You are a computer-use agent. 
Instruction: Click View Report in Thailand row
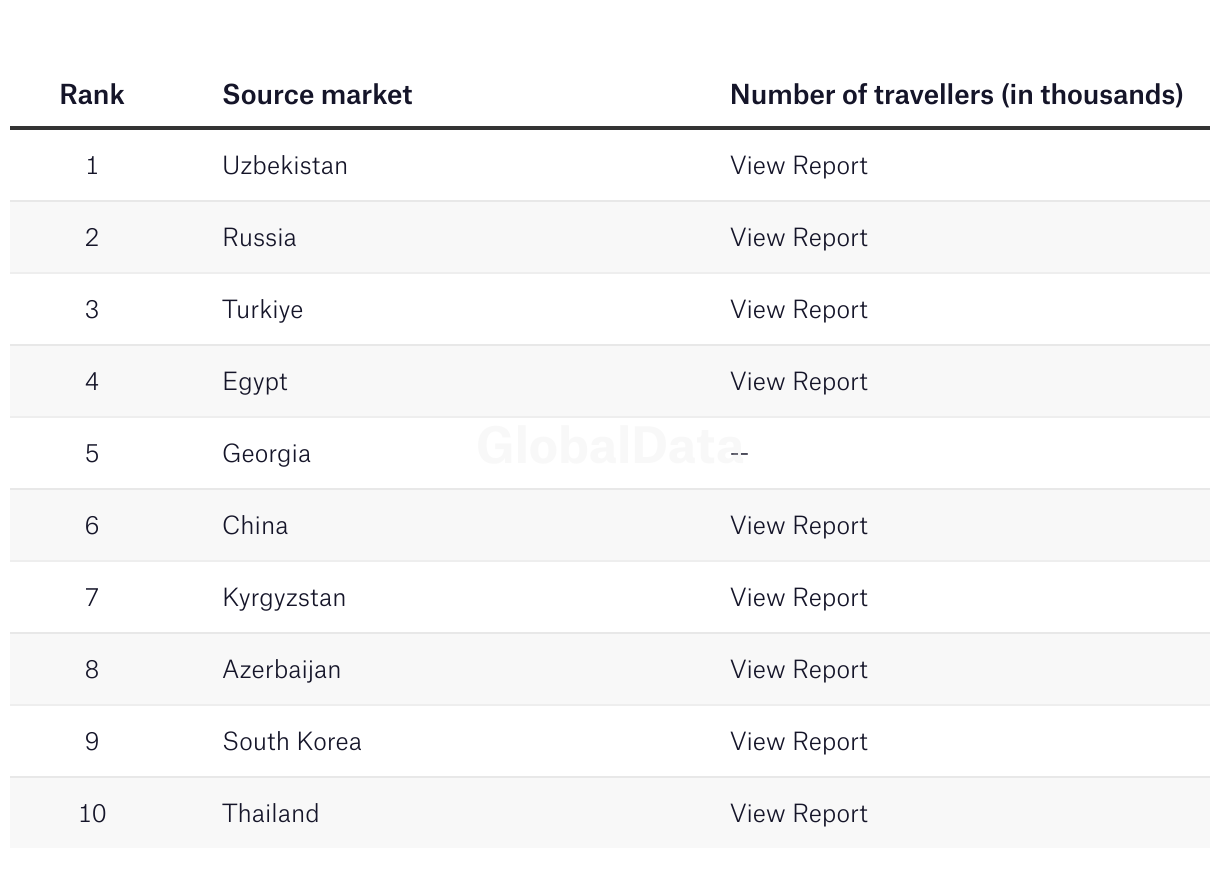point(798,814)
